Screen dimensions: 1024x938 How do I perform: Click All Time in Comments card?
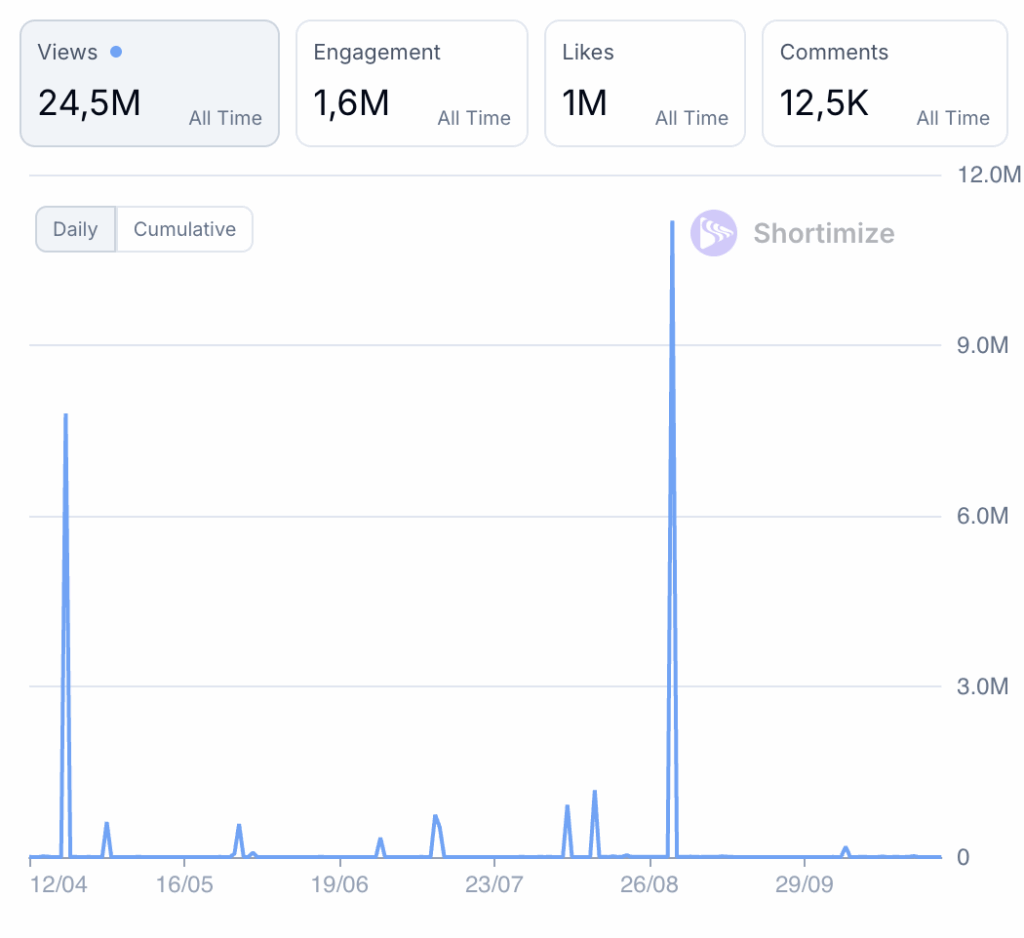click(x=953, y=118)
